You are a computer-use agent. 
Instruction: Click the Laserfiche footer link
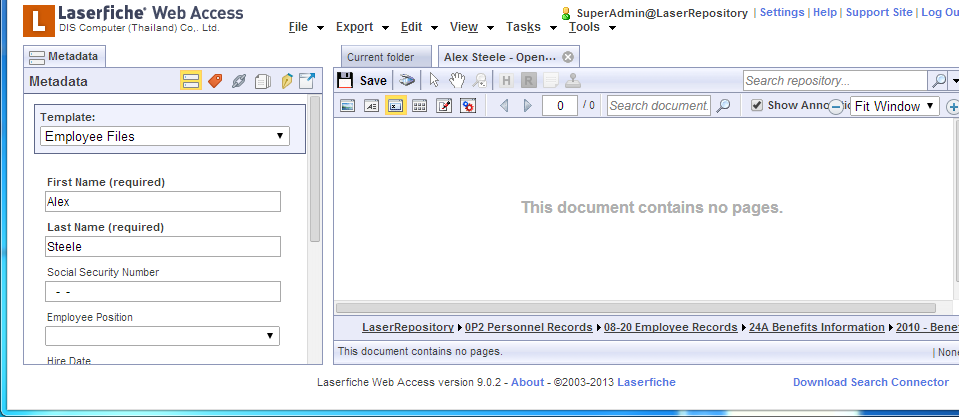pyautogui.click(x=646, y=382)
